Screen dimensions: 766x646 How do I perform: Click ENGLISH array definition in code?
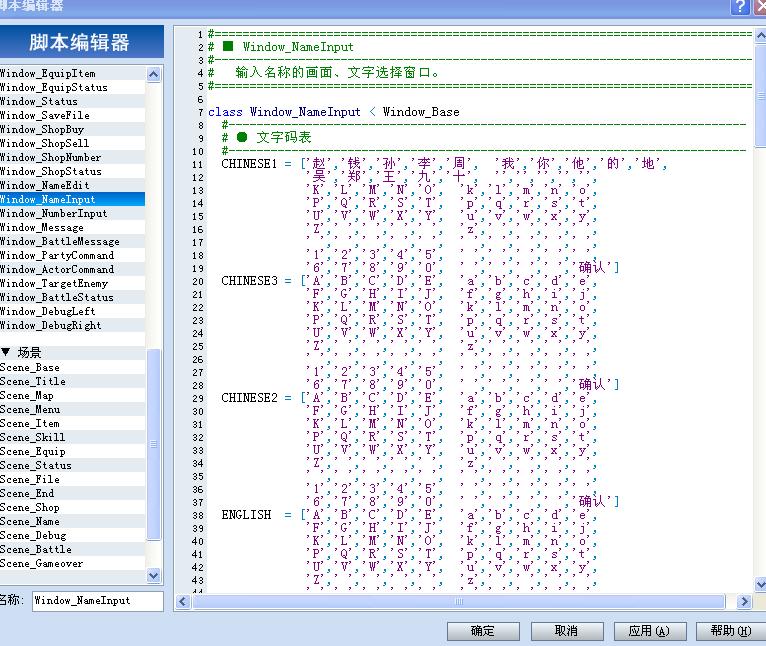409,515
